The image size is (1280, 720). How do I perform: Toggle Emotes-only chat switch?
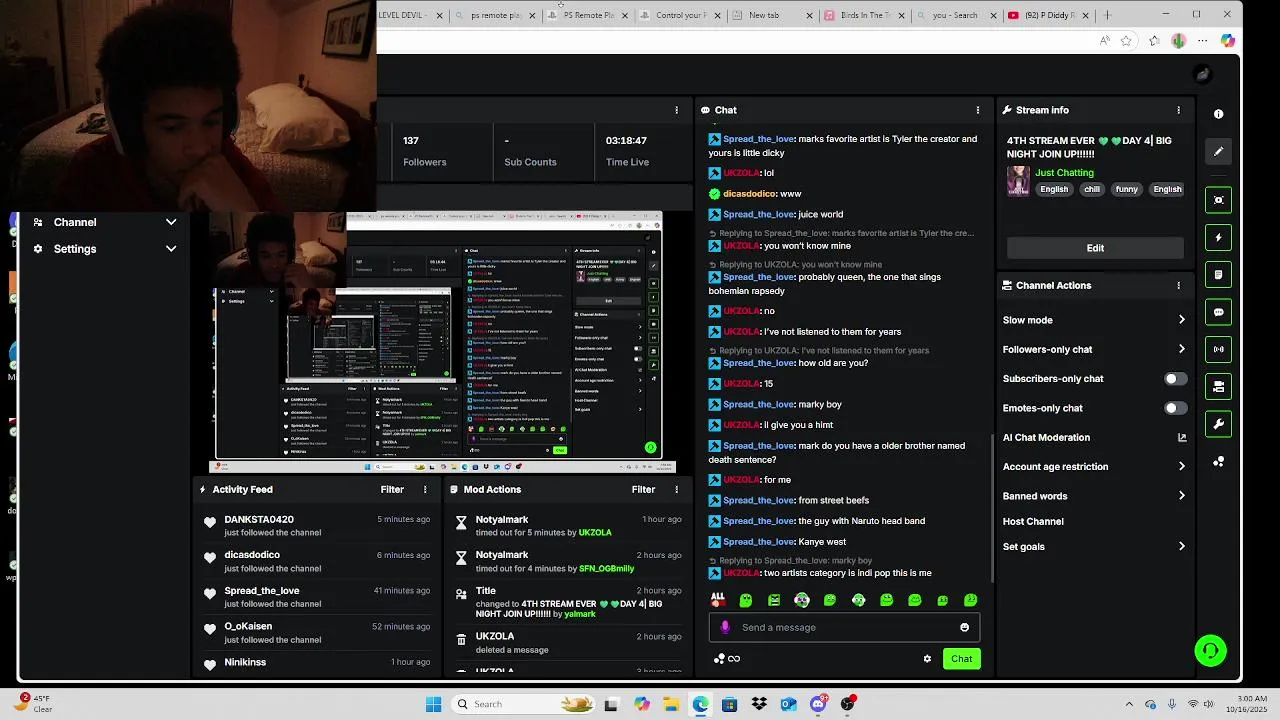[x=1176, y=408]
